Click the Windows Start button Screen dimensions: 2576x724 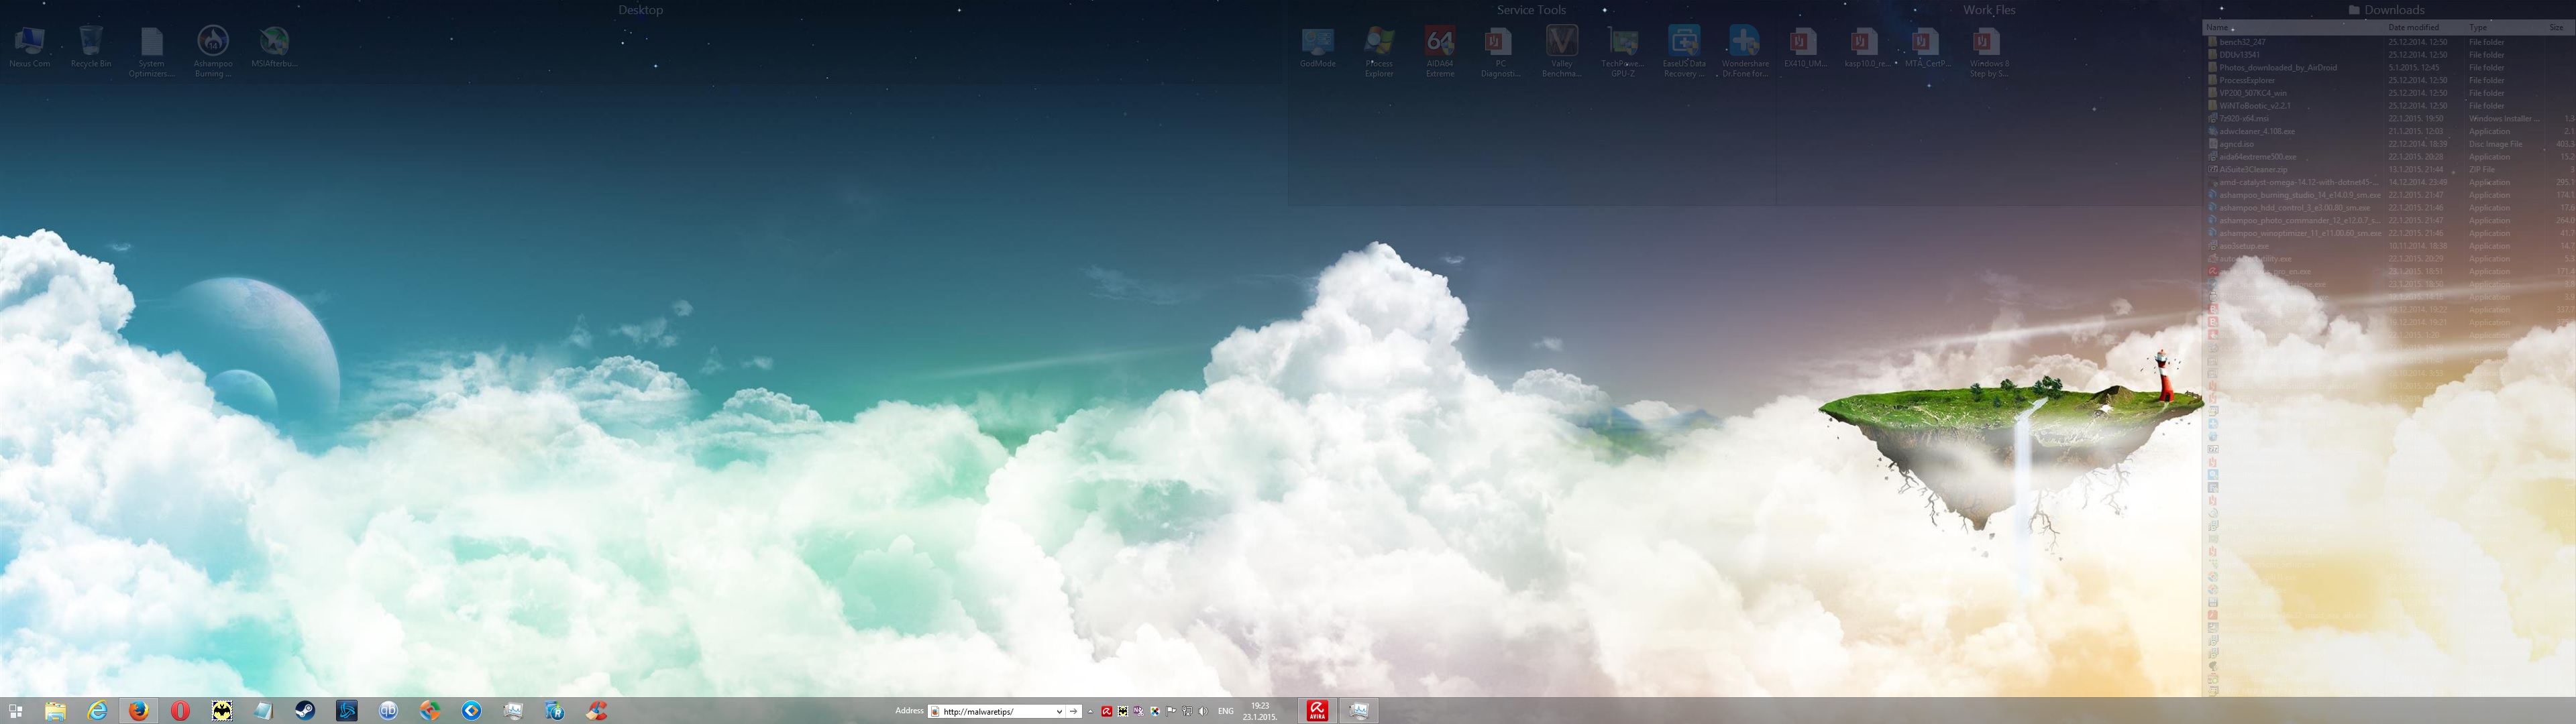[x=15, y=710]
